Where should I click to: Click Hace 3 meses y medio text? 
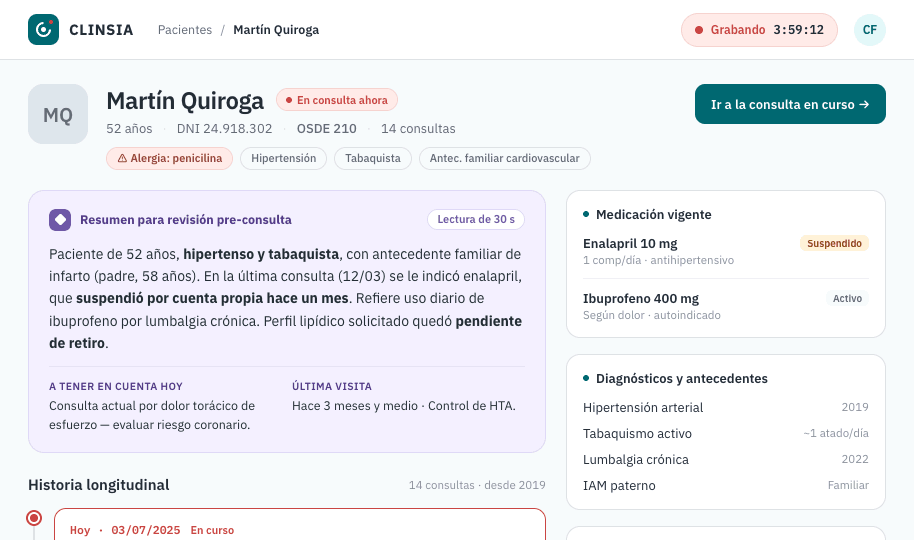(355, 406)
